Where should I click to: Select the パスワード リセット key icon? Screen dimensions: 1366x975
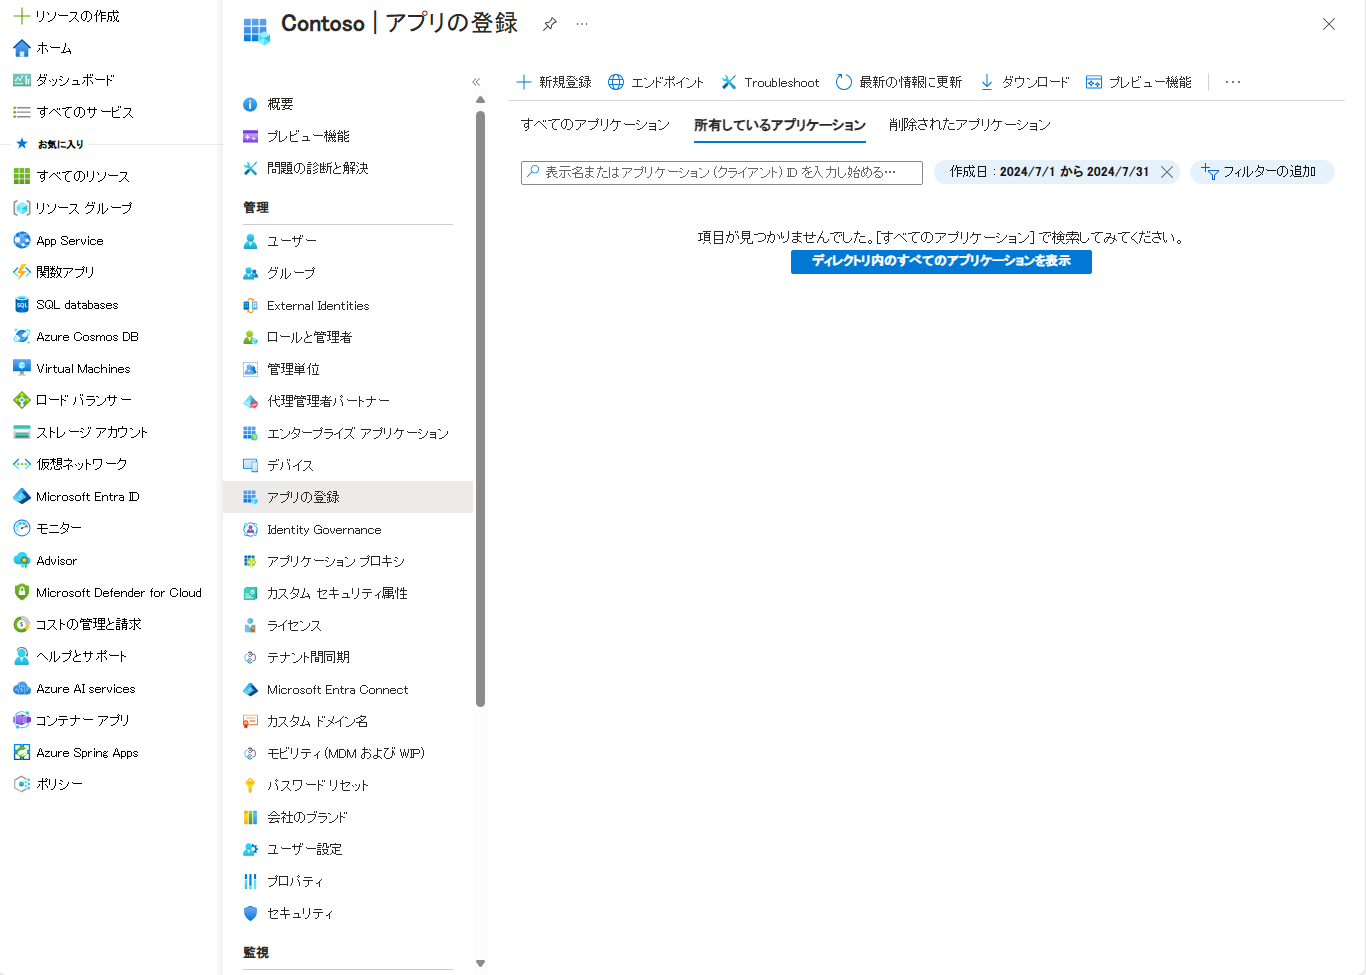pyautogui.click(x=250, y=785)
